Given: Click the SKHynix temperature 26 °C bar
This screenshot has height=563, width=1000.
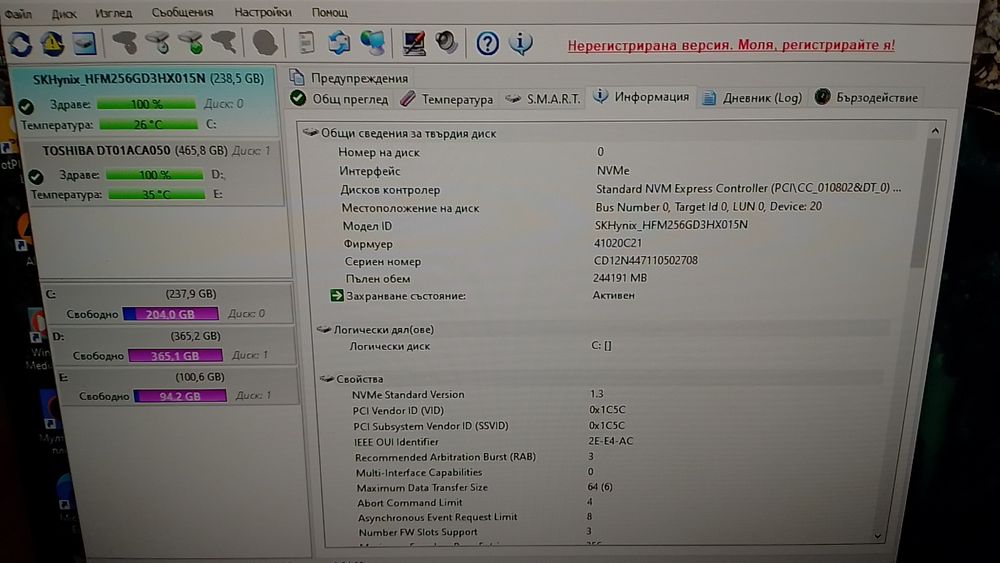Looking at the screenshot, I should (x=148, y=124).
